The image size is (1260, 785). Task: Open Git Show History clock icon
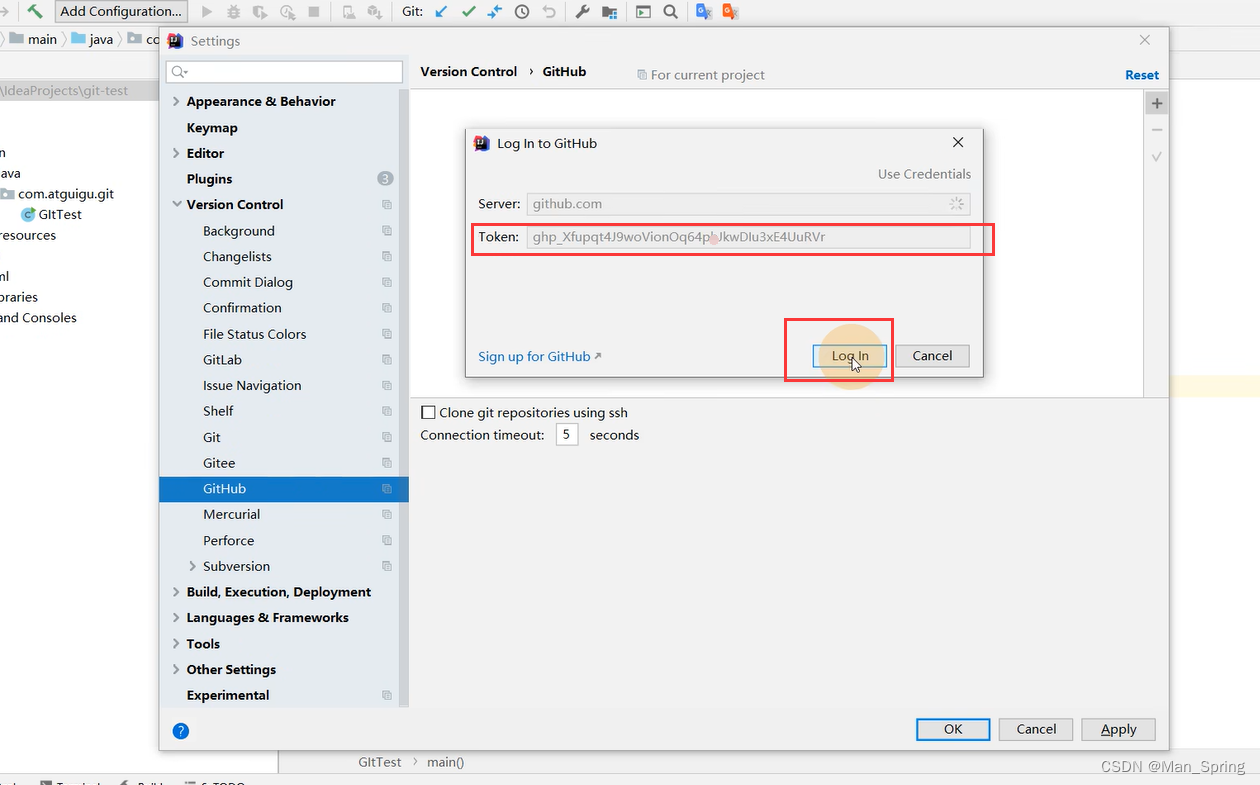[522, 12]
